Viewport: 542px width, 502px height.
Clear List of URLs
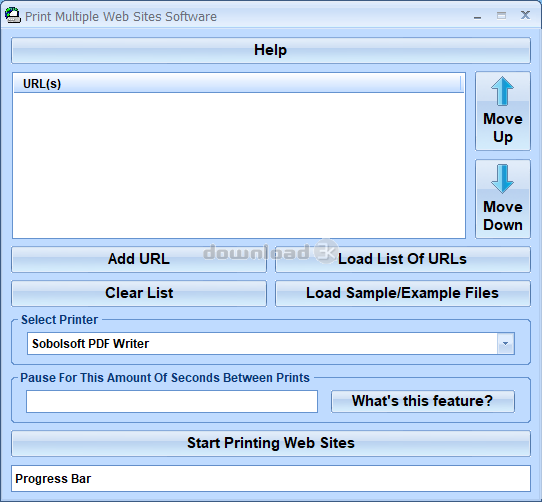pyautogui.click(x=139, y=293)
